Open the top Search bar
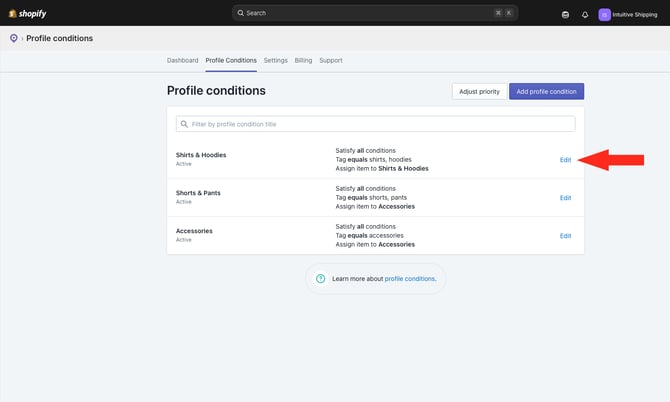 click(x=375, y=13)
